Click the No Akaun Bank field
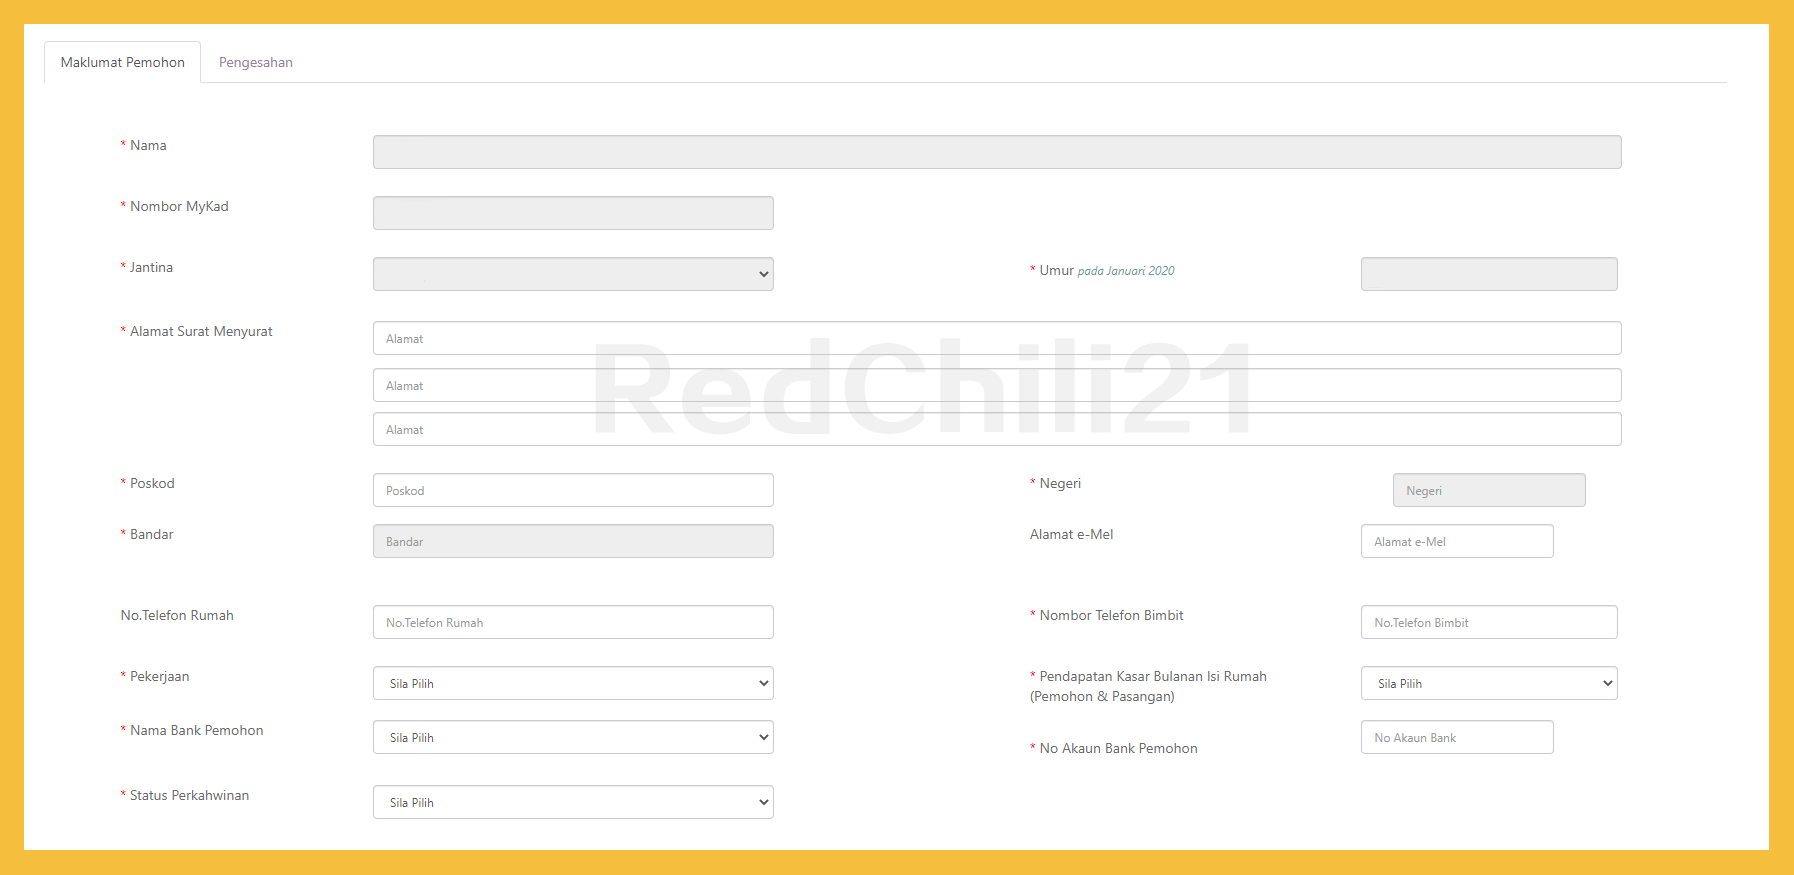 coord(1456,737)
